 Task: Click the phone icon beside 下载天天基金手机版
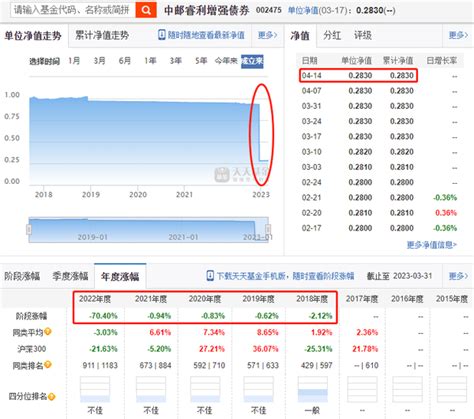[x=210, y=276]
